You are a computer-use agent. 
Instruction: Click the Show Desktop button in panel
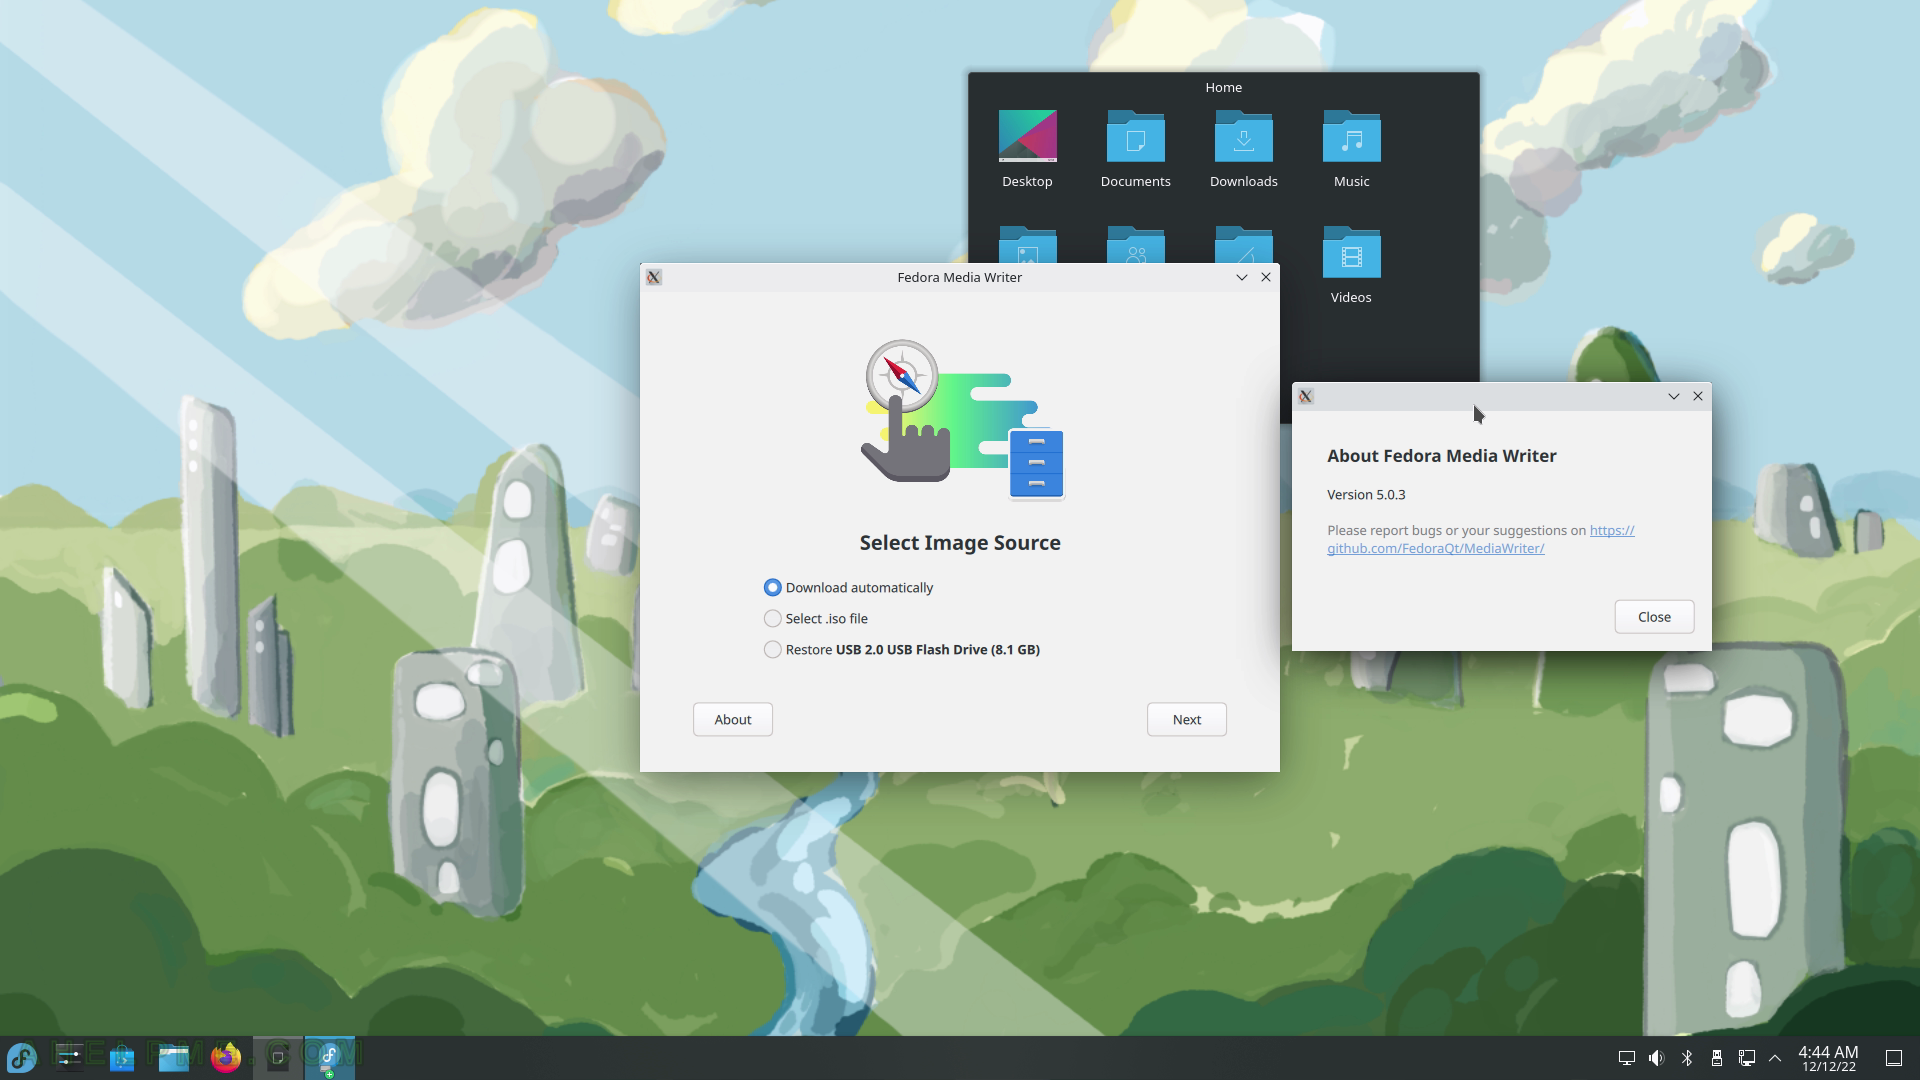1894,1058
